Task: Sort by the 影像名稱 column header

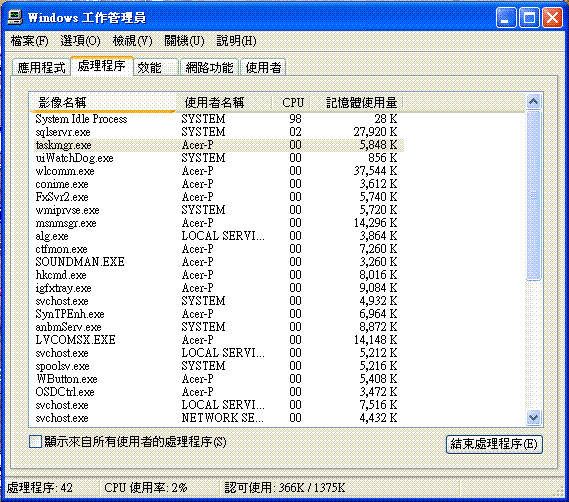Action: pyautogui.click(x=102, y=102)
